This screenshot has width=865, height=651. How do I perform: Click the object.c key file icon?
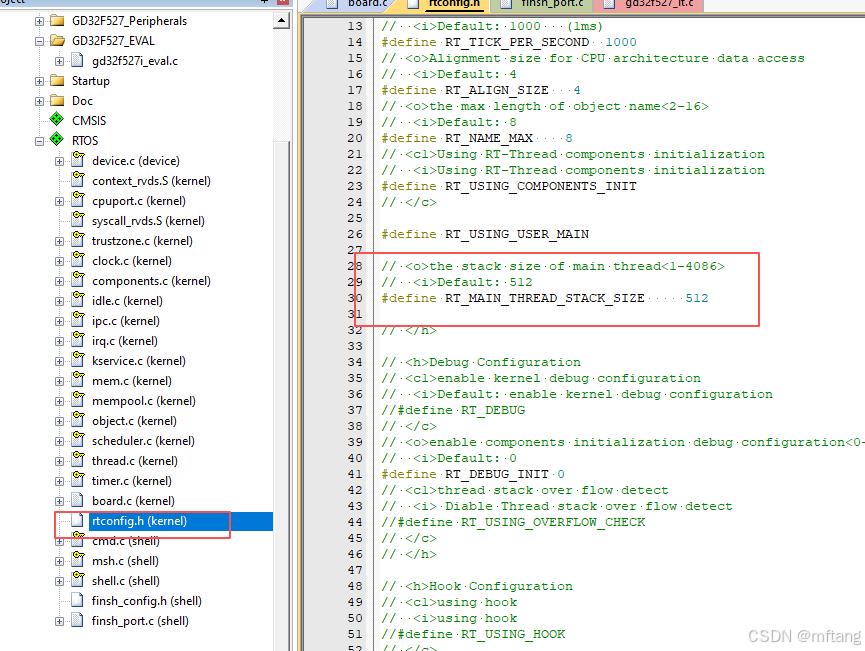click(78, 419)
